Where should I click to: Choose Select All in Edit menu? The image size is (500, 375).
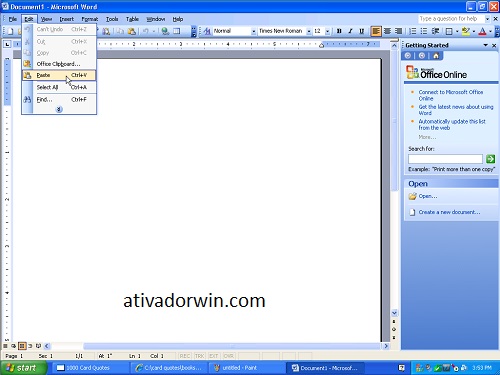(59, 87)
